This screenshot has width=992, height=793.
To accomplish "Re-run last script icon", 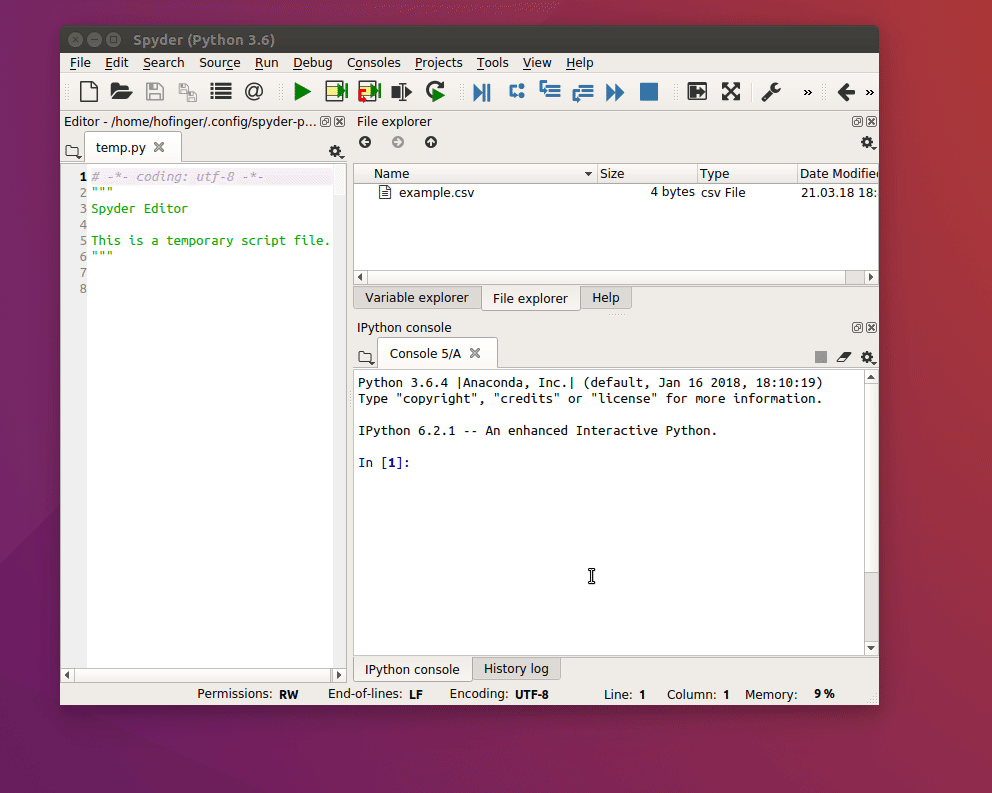I will tap(435, 92).
